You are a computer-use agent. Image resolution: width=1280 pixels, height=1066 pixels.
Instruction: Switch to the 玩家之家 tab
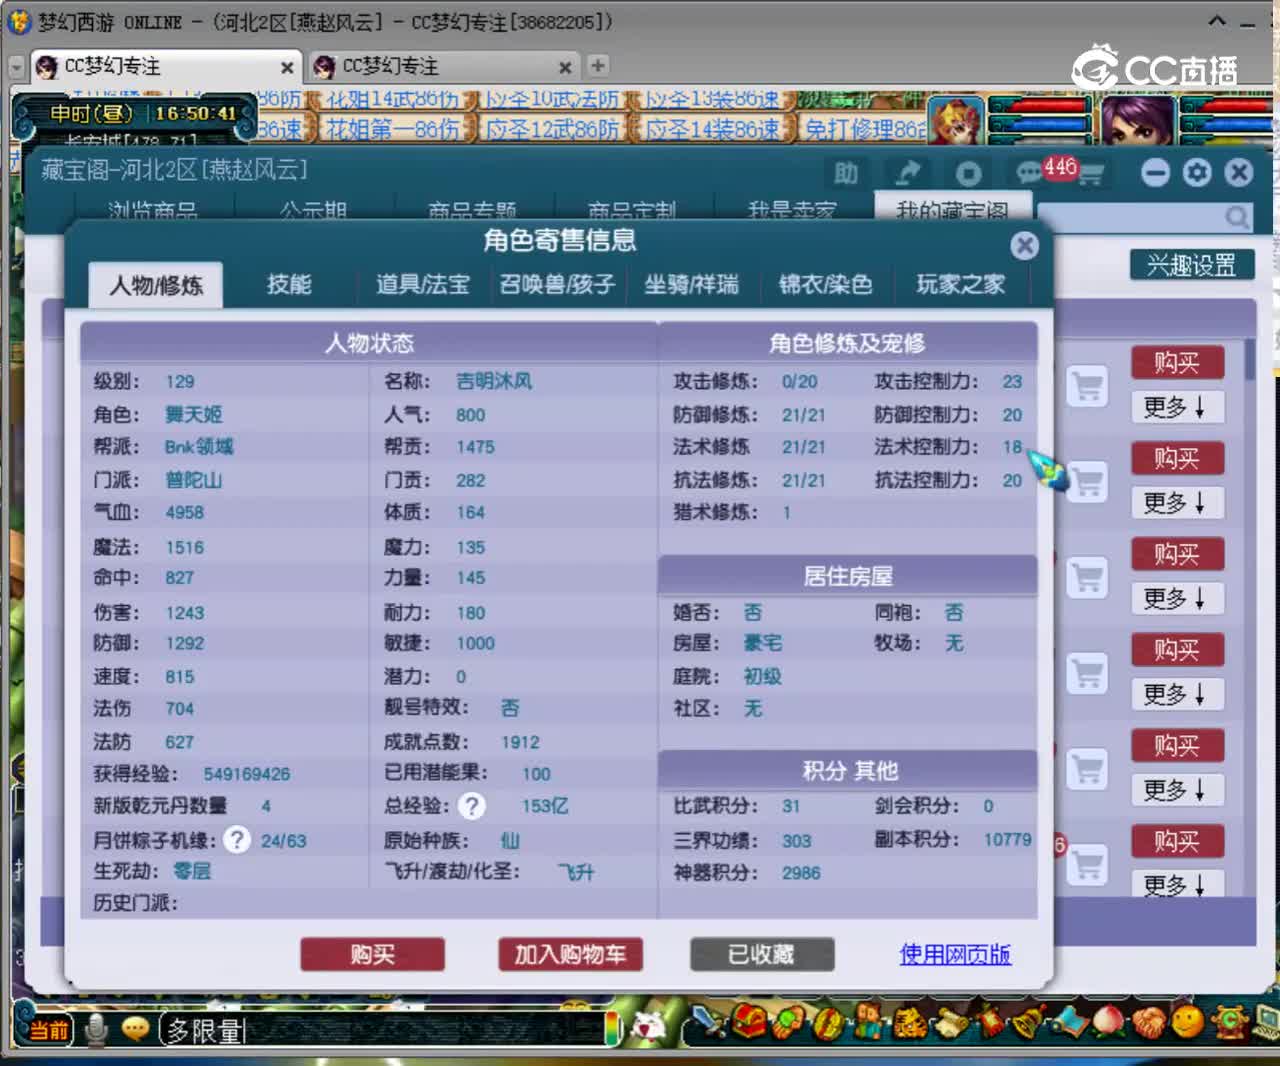960,284
